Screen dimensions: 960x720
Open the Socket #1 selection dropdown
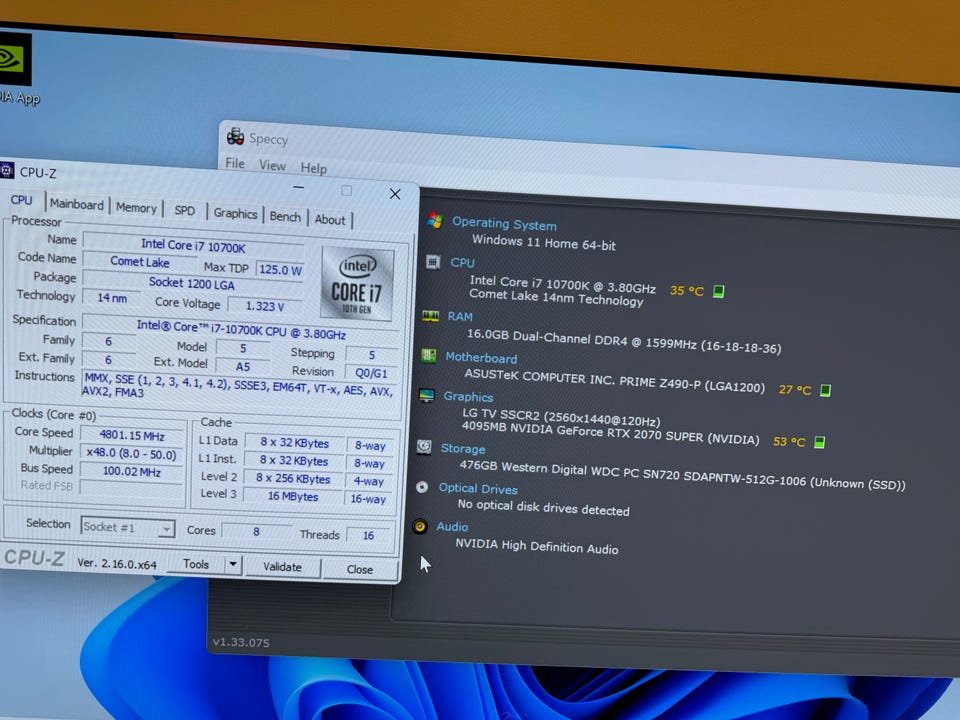coord(166,528)
